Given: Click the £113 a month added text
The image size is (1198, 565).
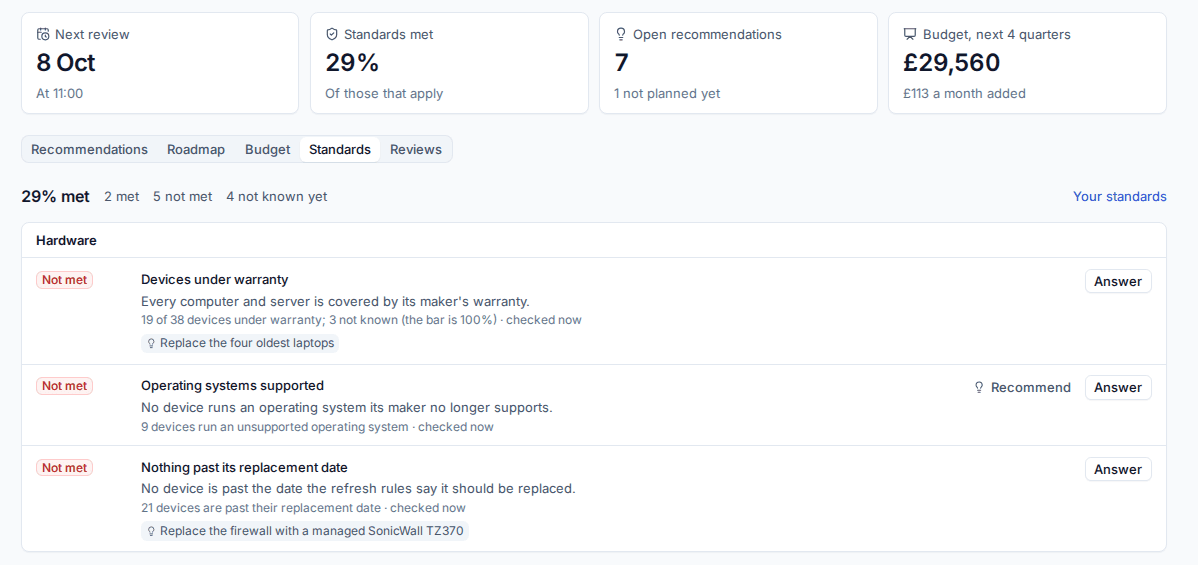Looking at the screenshot, I should pos(964,94).
